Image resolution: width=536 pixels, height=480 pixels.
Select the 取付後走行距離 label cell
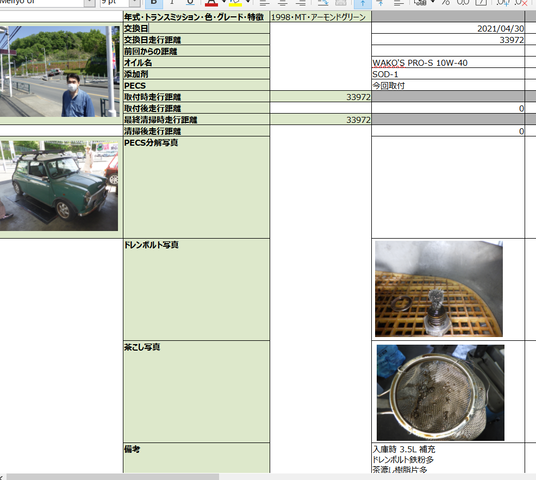[197, 108]
